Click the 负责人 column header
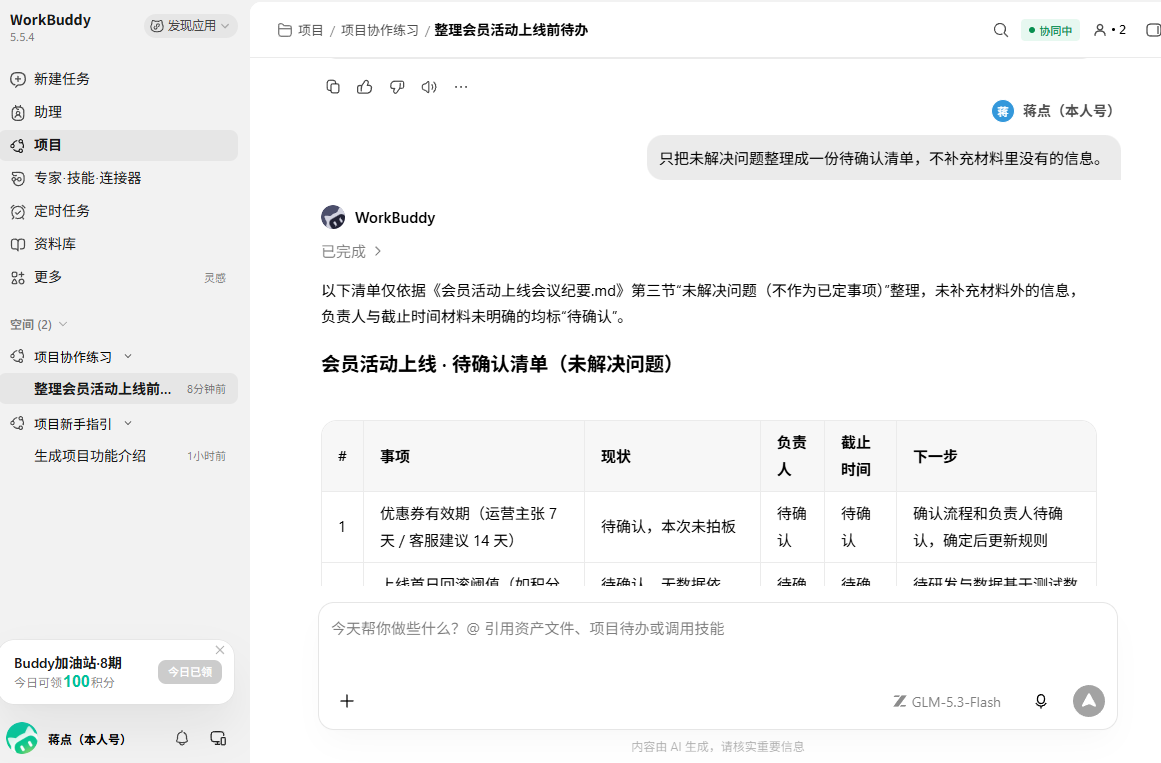1161x763 pixels. point(792,456)
